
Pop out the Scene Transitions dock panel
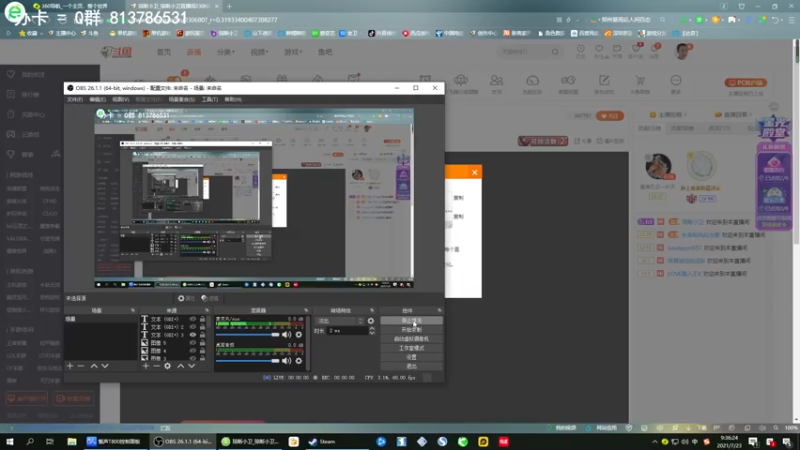tap(372, 310)
